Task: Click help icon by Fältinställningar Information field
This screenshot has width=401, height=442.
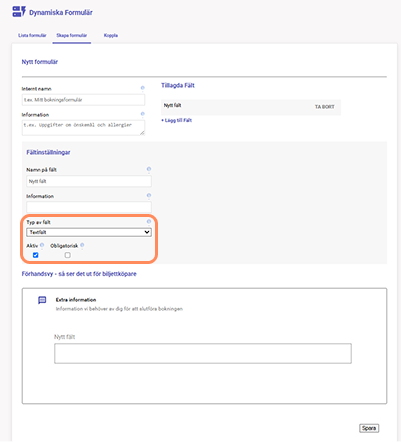Action: click(149, 195)
